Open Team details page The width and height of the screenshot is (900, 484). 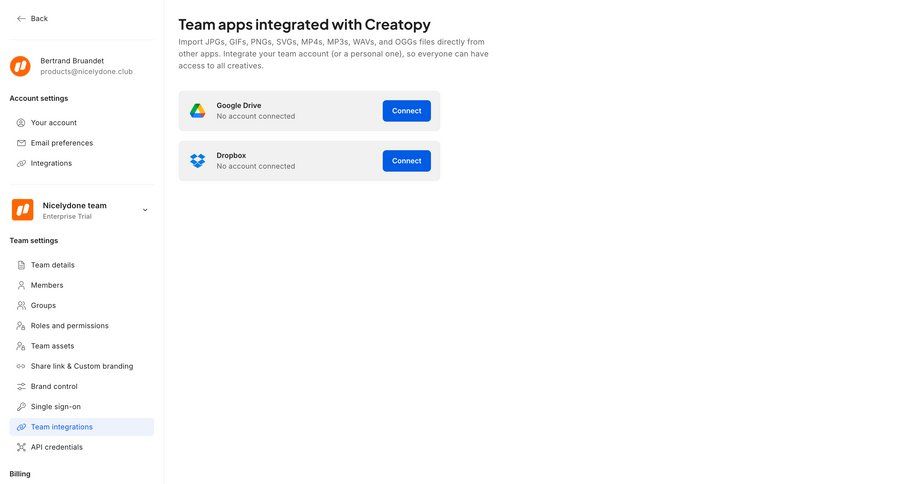click(x=52, y=265)
